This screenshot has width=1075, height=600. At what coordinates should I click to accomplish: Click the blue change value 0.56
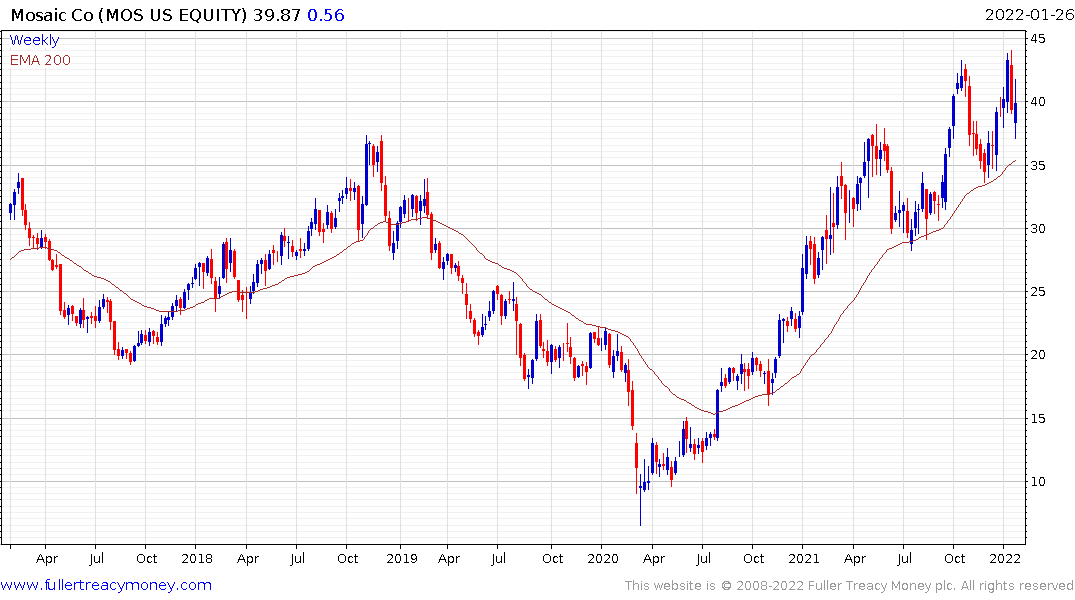pyautogui.click(x=326, y=15)
